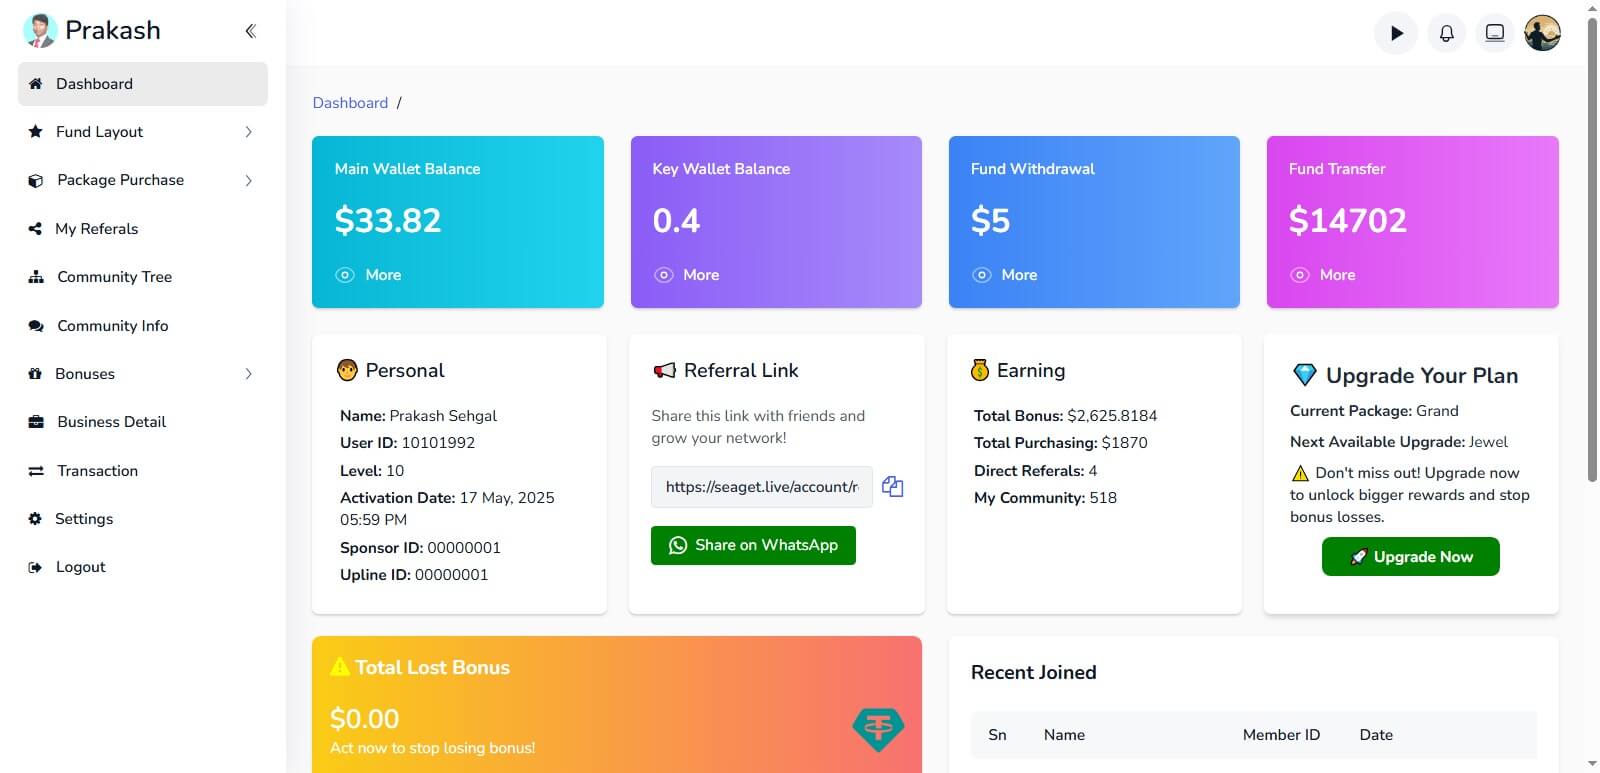View more details for Key Wallet Balance
Viewport: 1600px width, 773px height.
687,275
